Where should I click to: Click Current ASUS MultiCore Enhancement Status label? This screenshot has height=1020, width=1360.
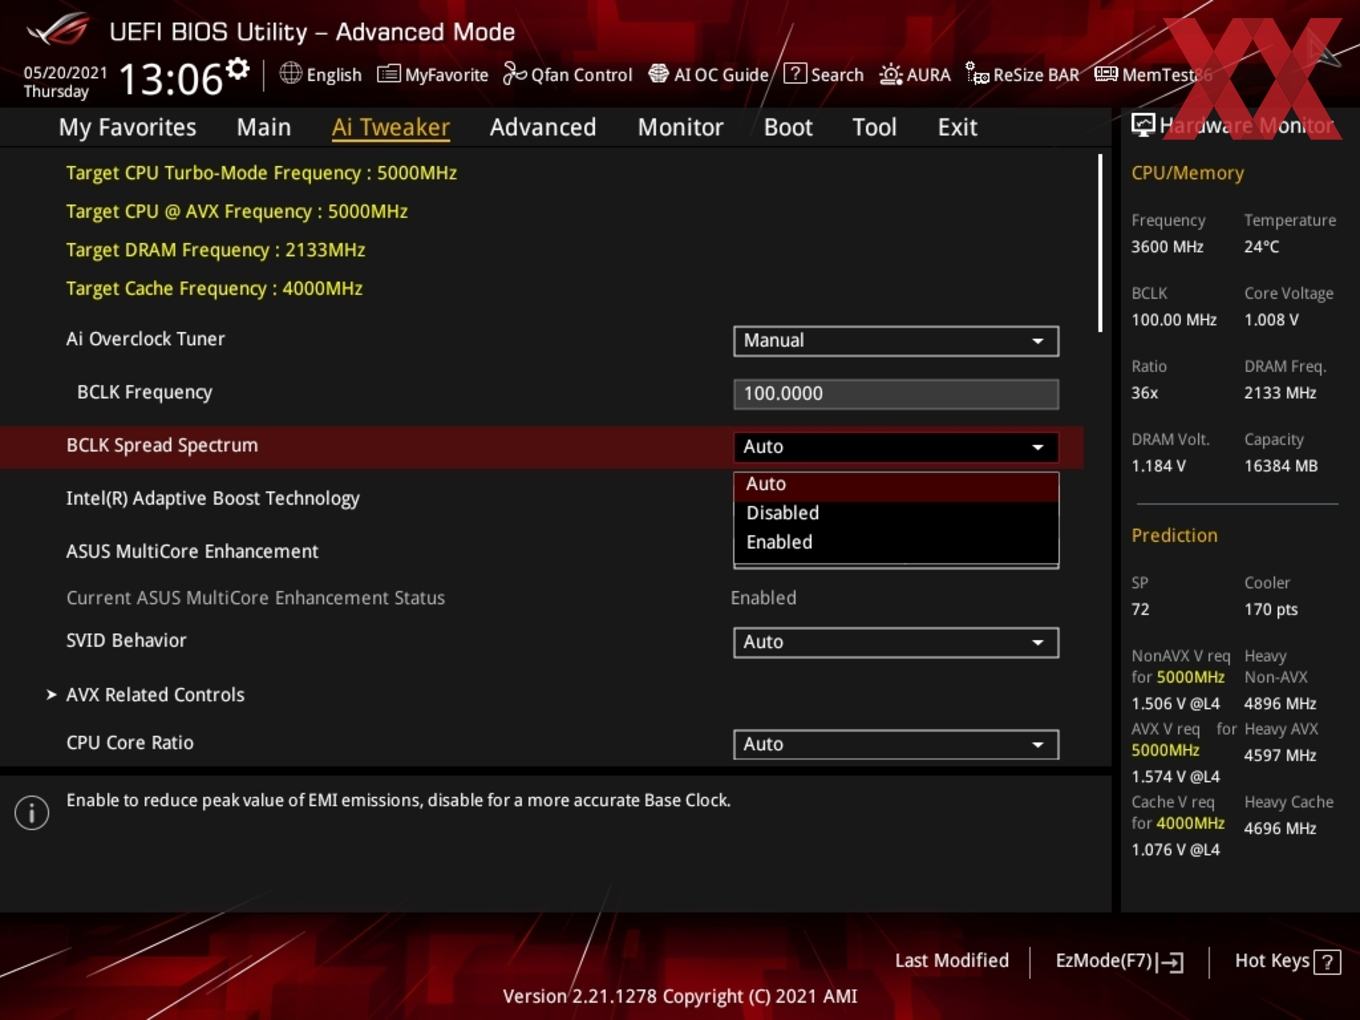point(255,598)
